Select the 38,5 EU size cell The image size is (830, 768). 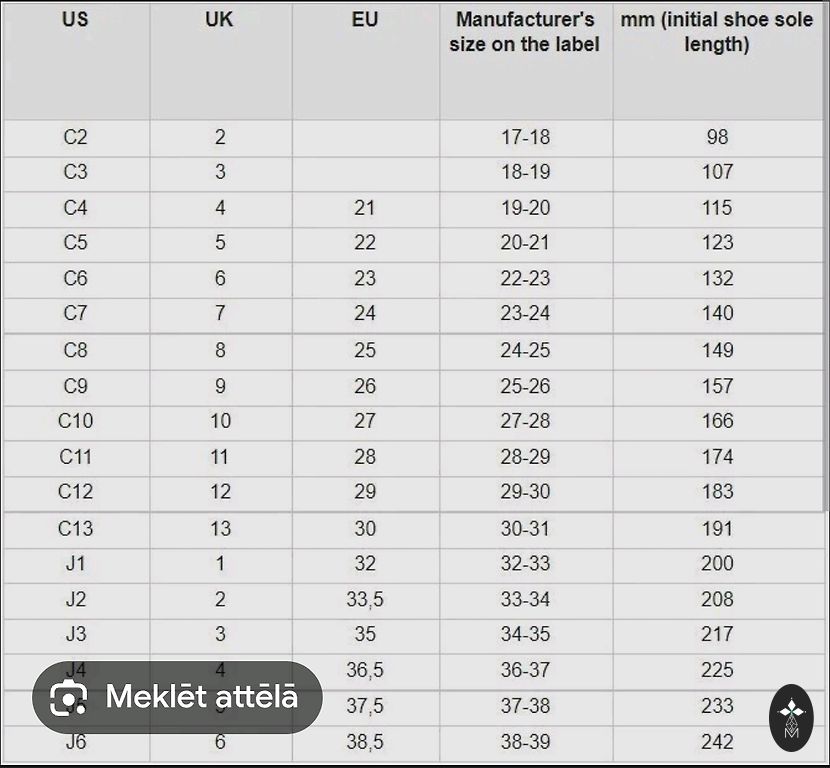click(365, 742)
